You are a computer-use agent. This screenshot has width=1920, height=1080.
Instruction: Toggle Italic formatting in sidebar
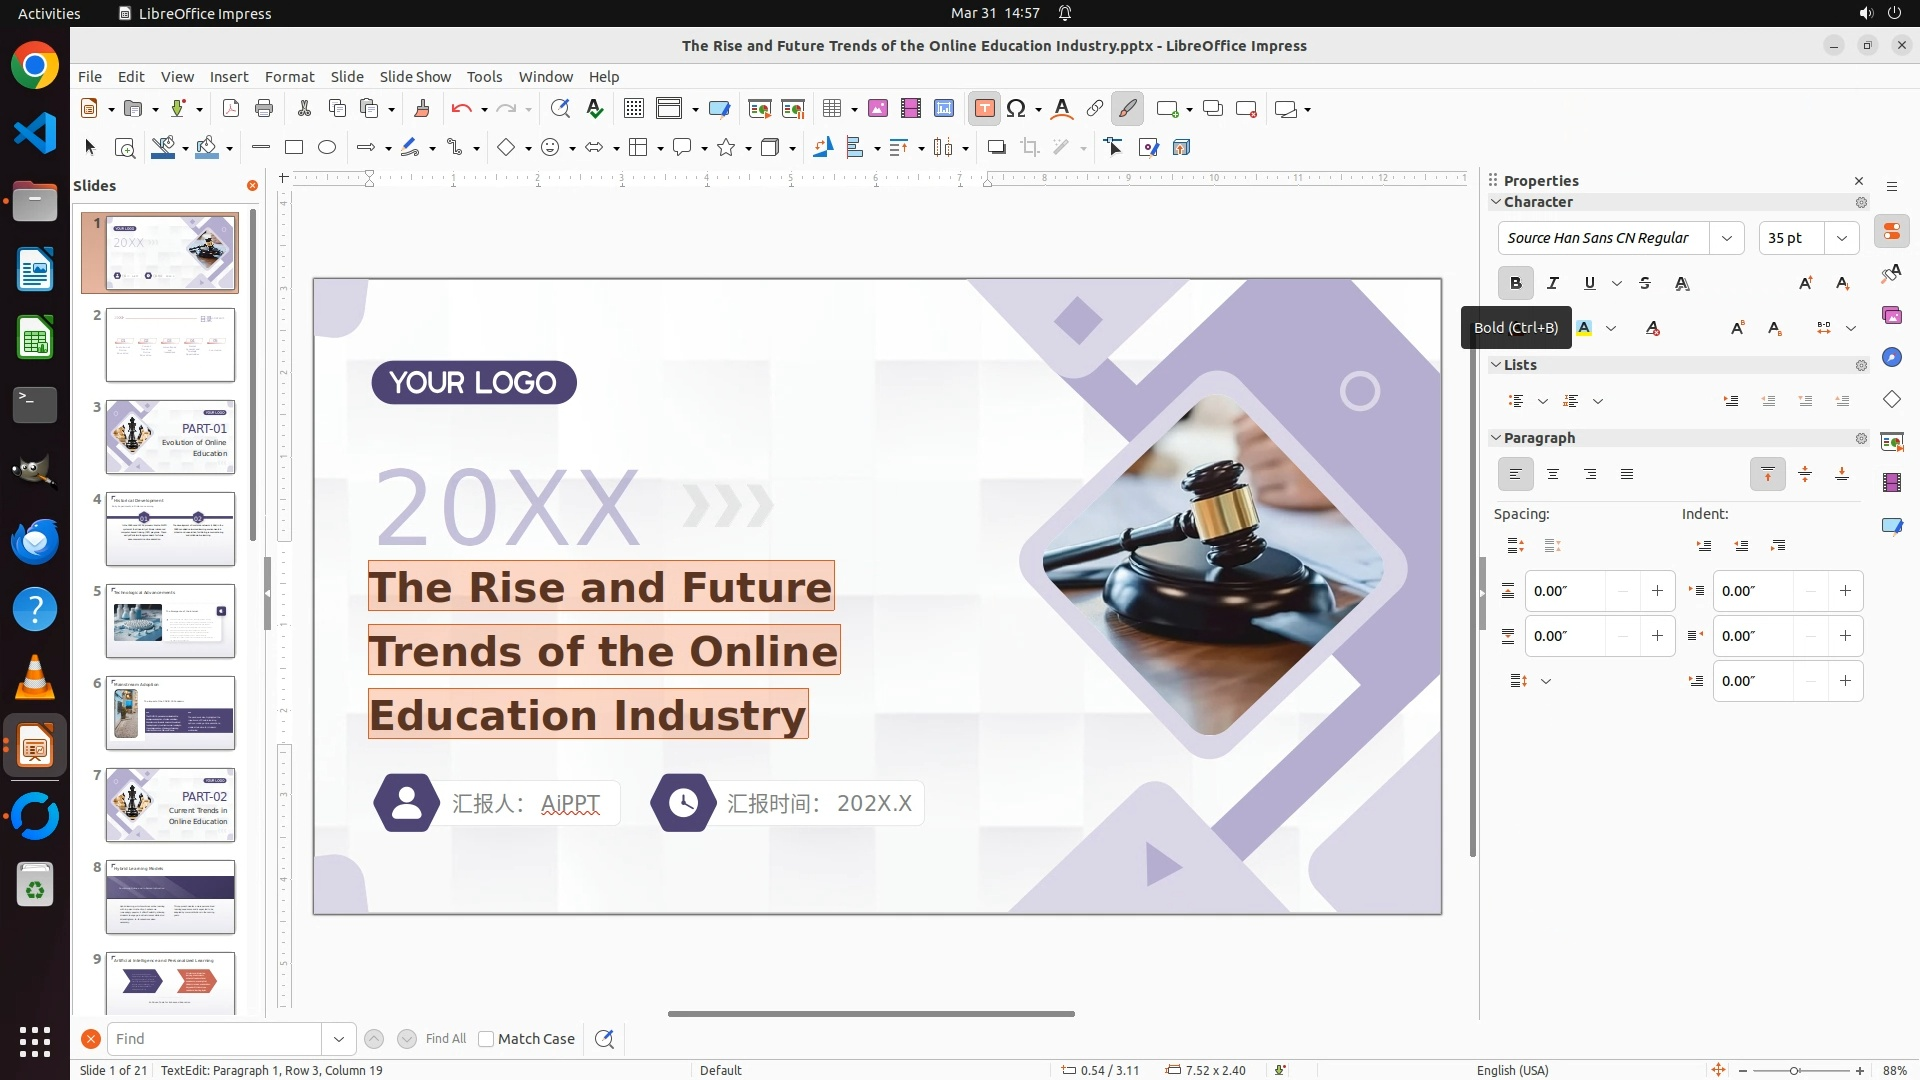(x=1553, y=284)
